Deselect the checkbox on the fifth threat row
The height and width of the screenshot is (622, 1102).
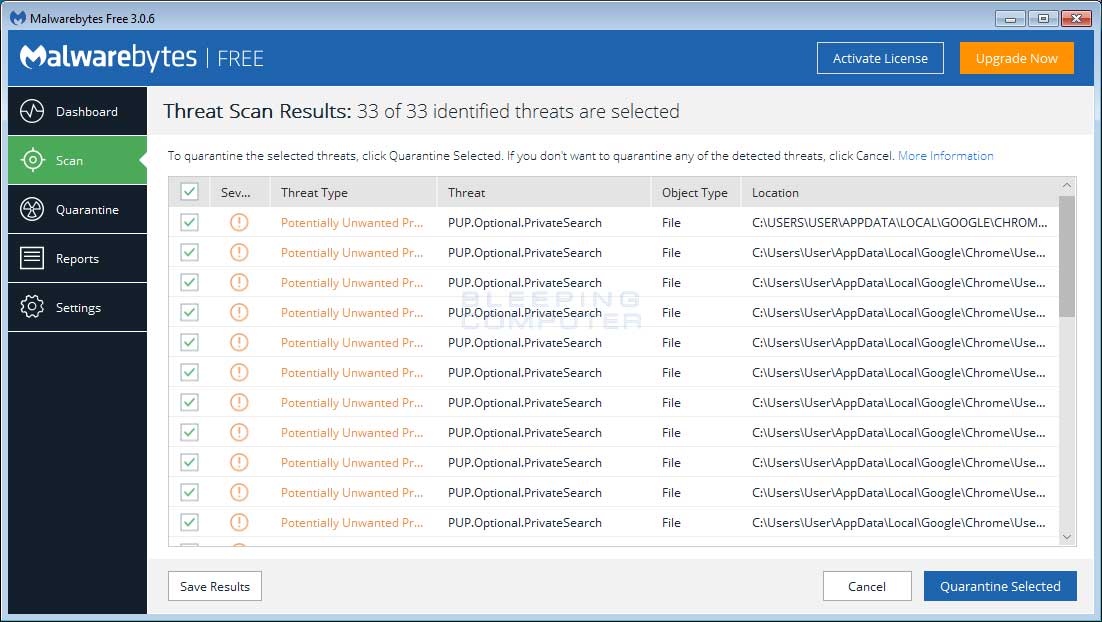click(189, 342)
